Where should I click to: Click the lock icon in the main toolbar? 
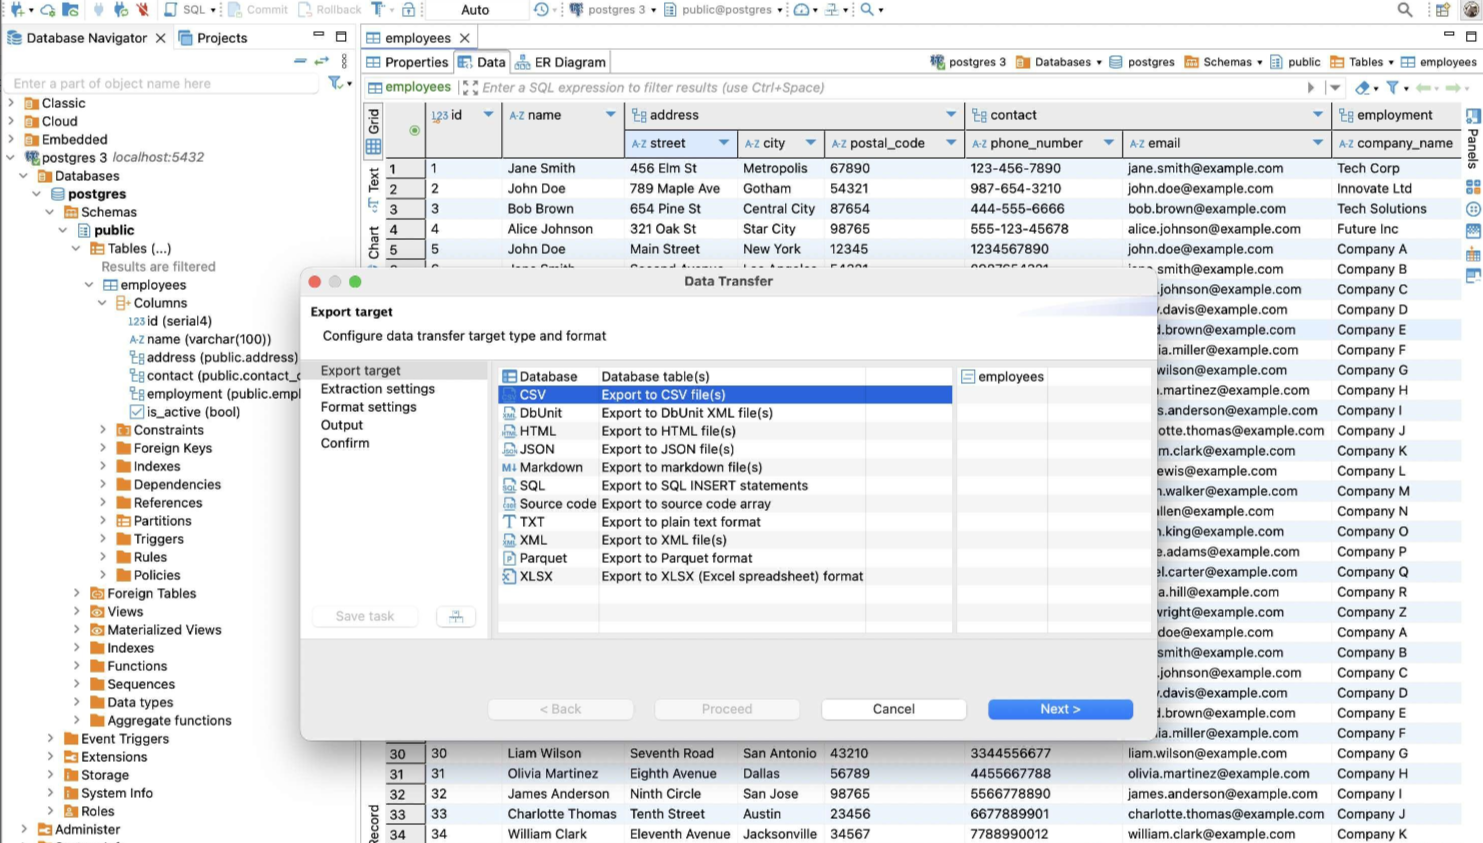pos(408,10)
